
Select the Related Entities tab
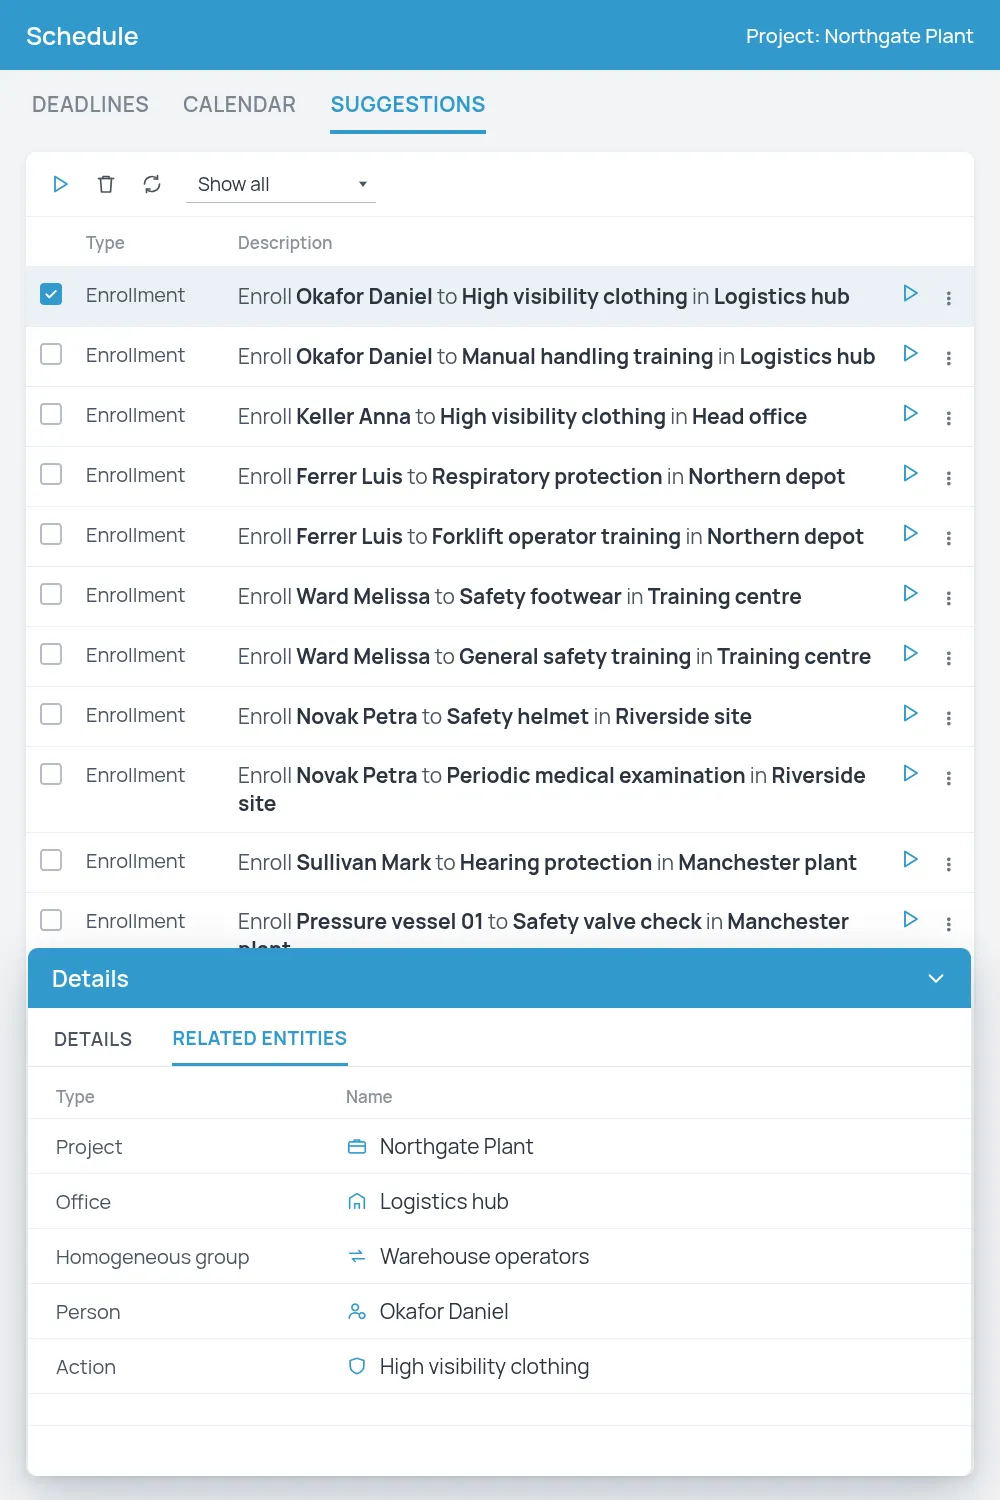click(x=260, y=1038)
